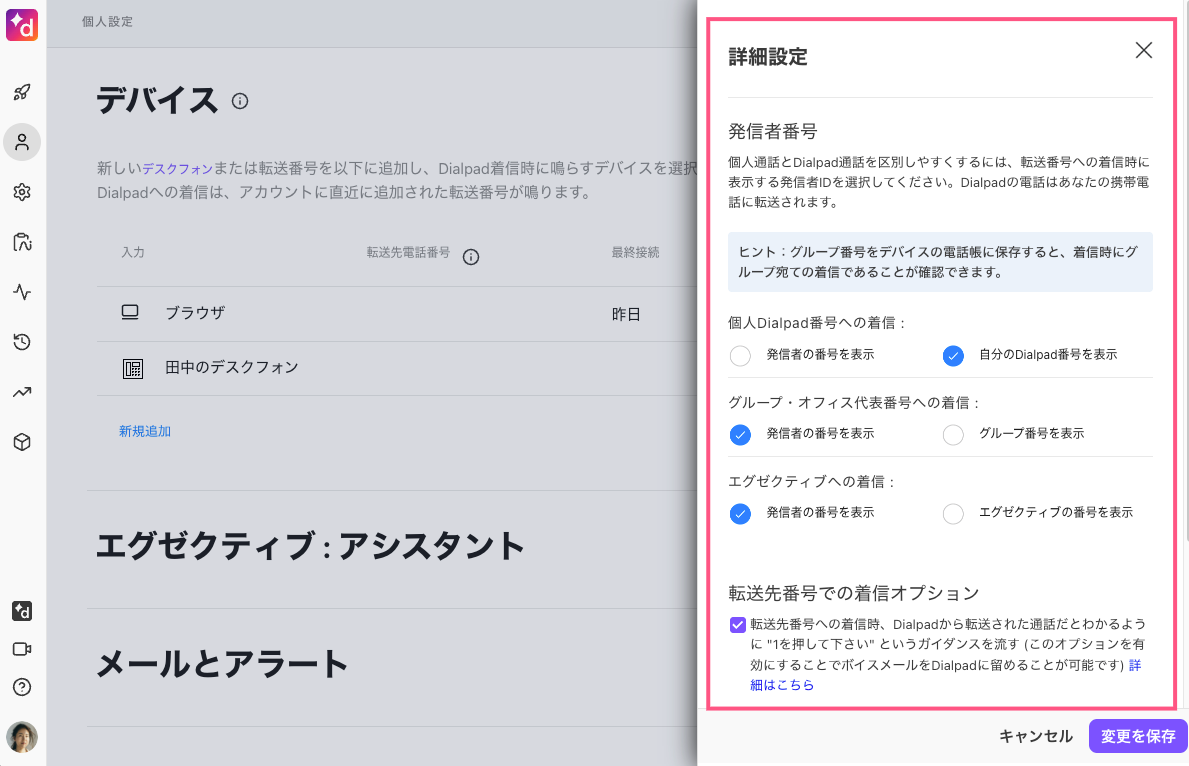Uncheck the transfer guidance option
1189x766 pixels.
[740, 625]
